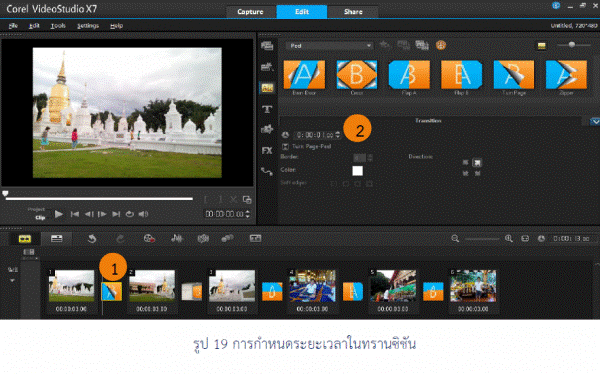Click the Undo arrow in timeline toolbar
Screen dimensions: 600x374
click(x=92, y=238)
